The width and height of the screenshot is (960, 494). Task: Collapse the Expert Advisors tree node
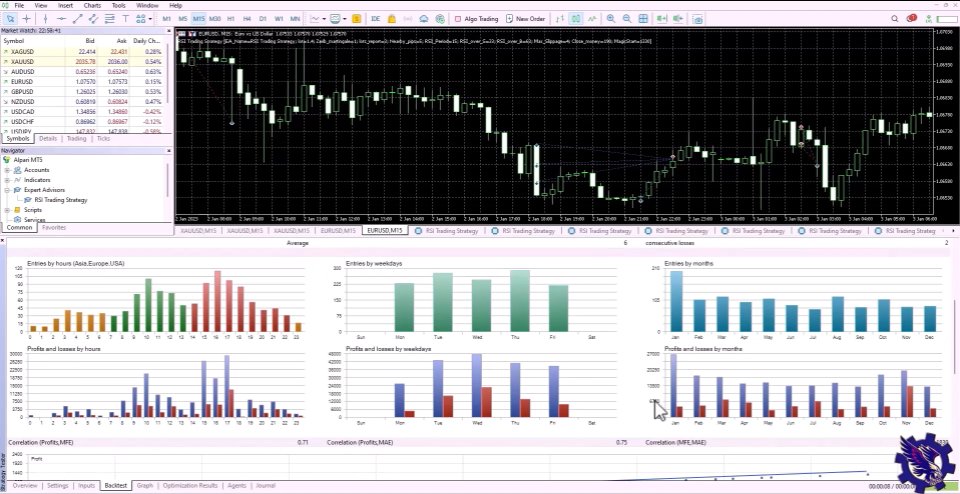pos(8,190)
